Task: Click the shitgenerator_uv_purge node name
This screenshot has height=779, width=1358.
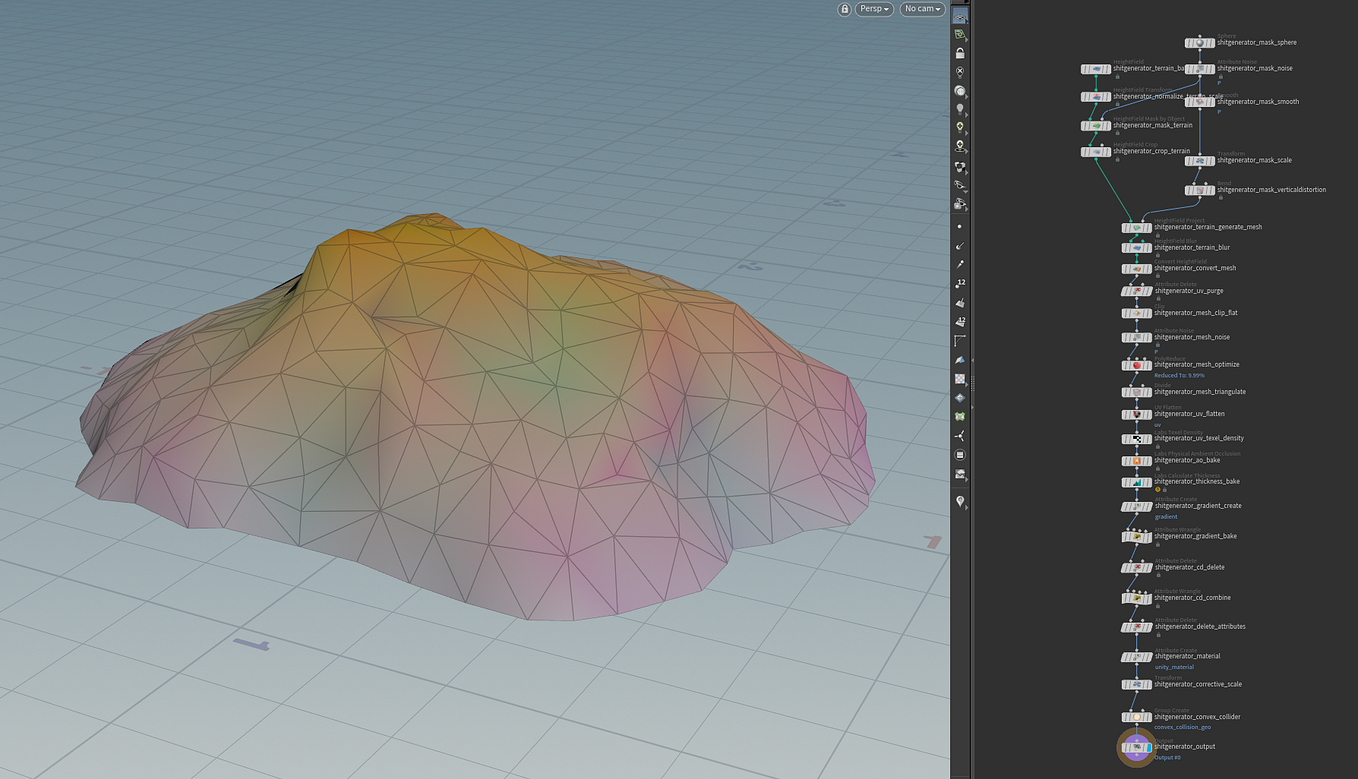Action: (1189, 291)
